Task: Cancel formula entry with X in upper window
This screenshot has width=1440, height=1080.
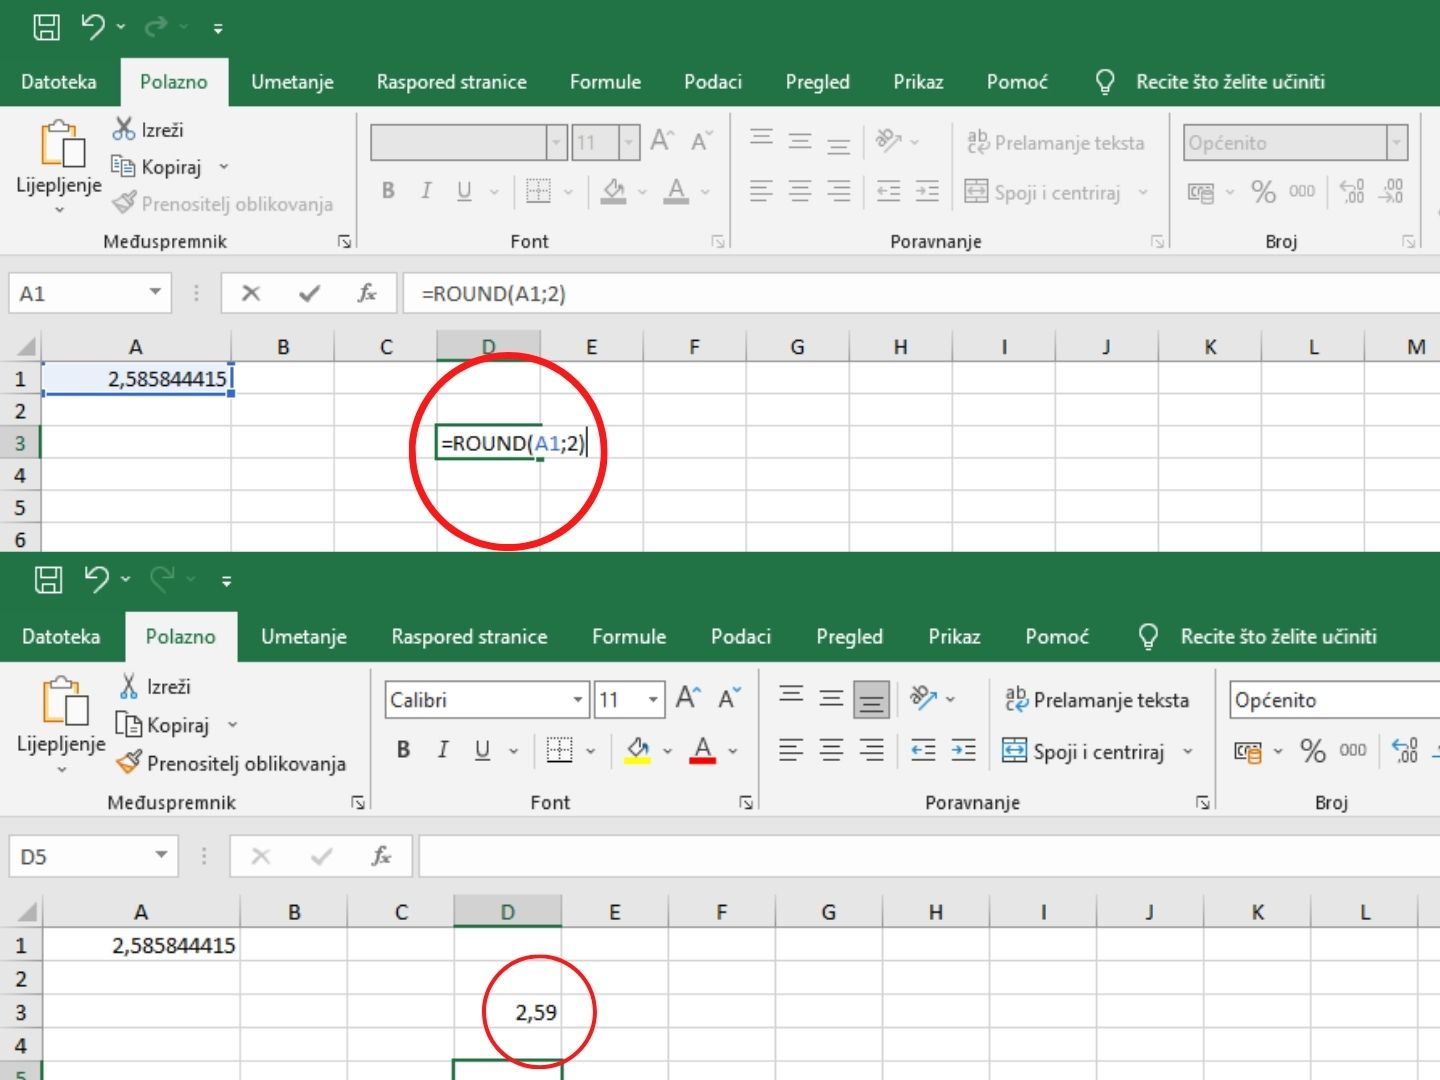Action: coord(251,293)
